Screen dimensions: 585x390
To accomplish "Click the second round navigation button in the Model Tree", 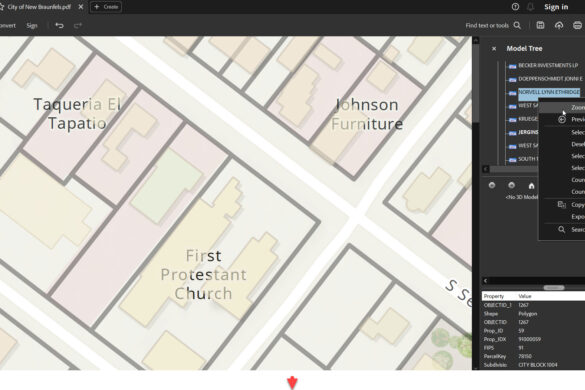I will pyautogui.click(x=512, y=185).
